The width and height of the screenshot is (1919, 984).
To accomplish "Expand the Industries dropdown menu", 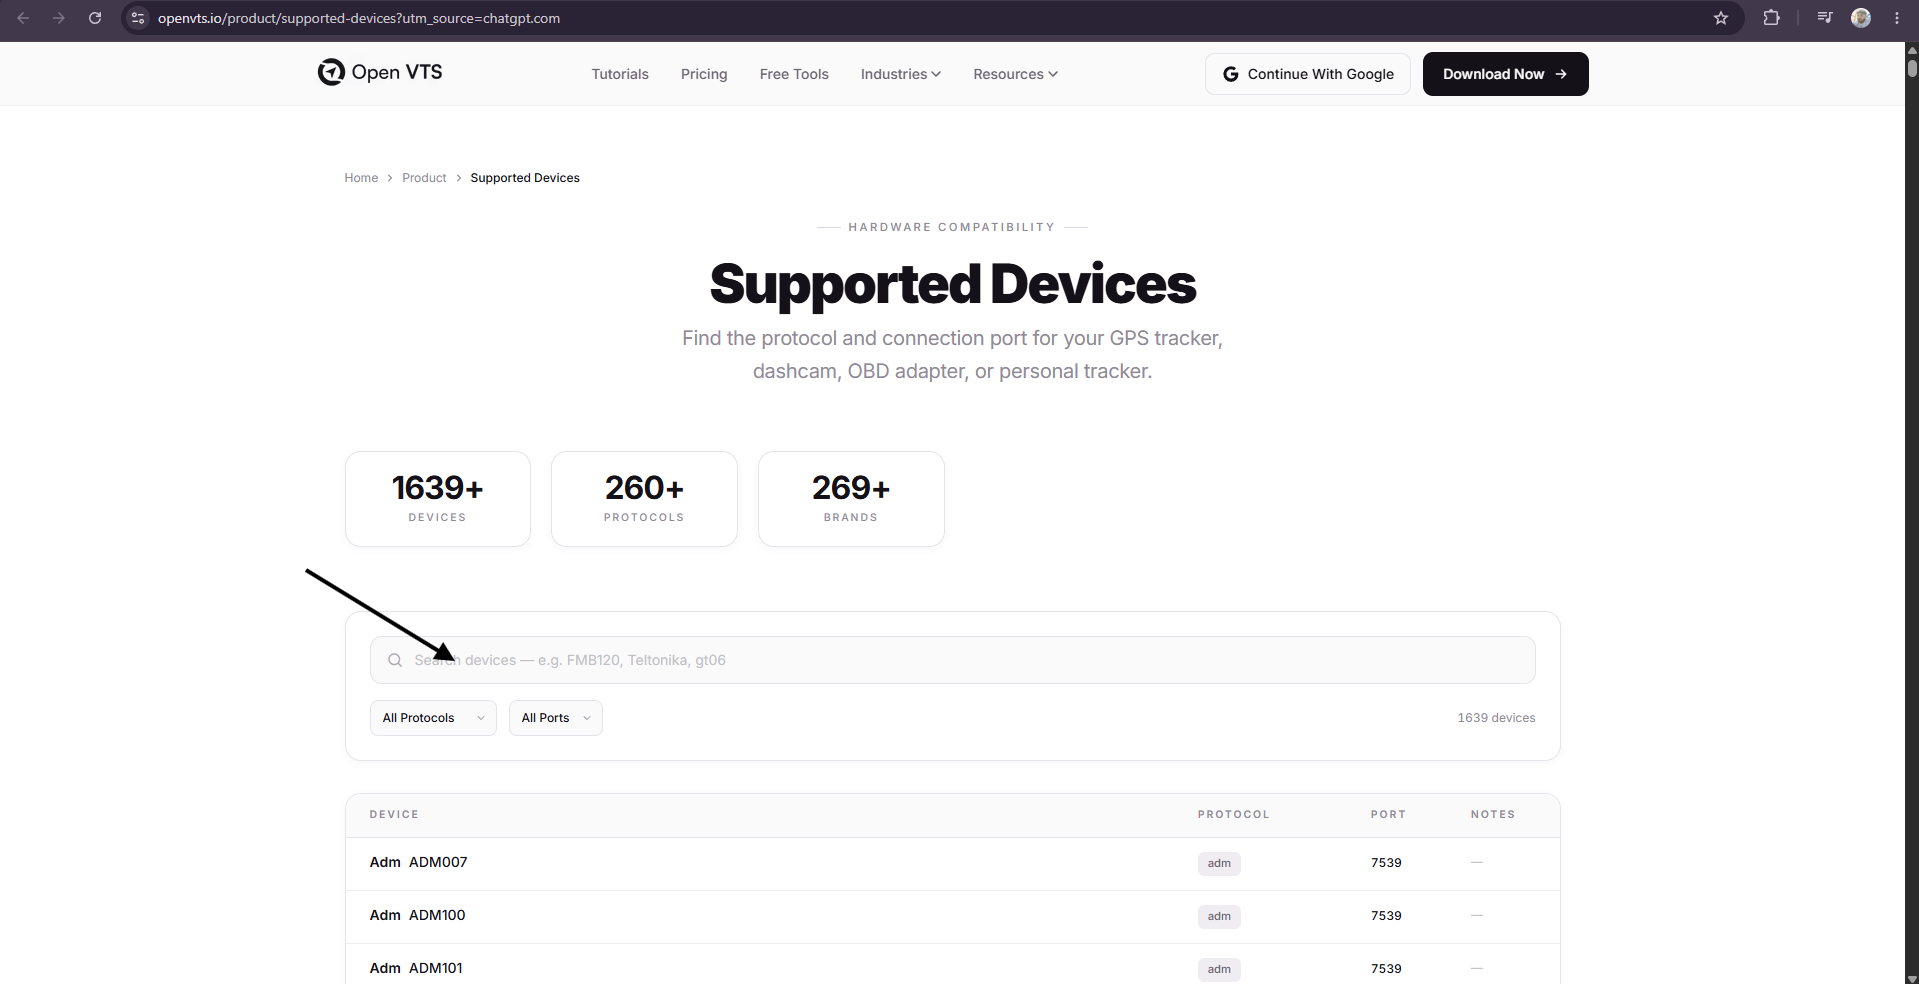I will coord(901,74).
